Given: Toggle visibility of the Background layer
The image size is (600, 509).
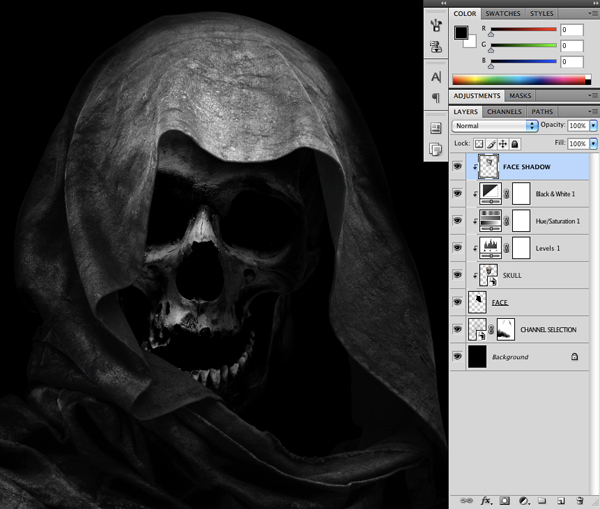Looking at the screenshot, I should 459,356.
